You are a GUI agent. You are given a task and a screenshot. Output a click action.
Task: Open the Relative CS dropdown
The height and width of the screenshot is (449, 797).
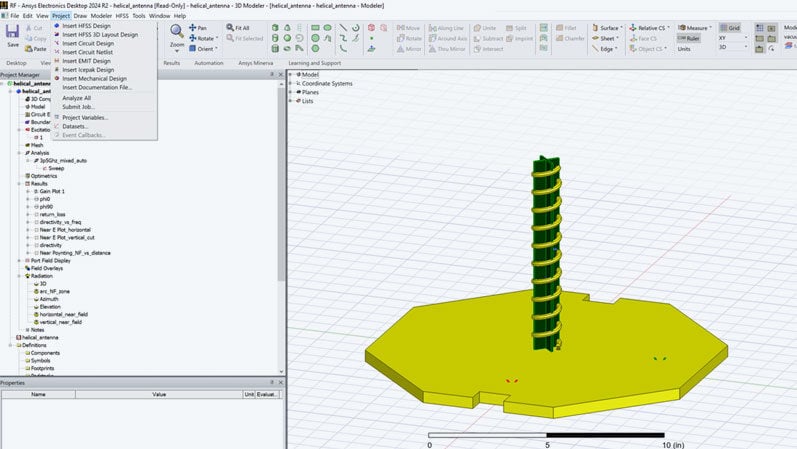(668, 28)
